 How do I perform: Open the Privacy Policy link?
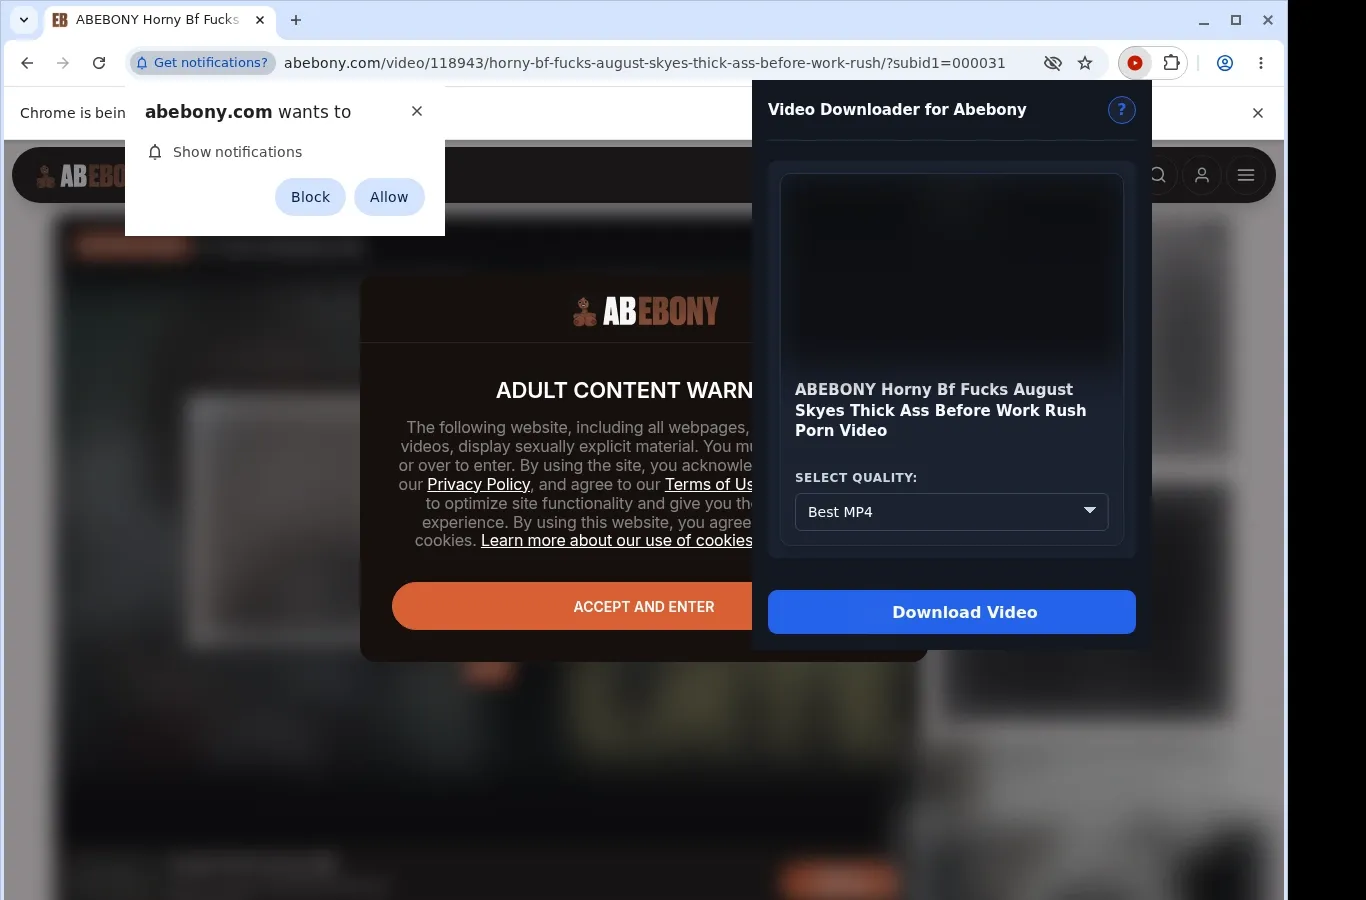tap(478, 484)
